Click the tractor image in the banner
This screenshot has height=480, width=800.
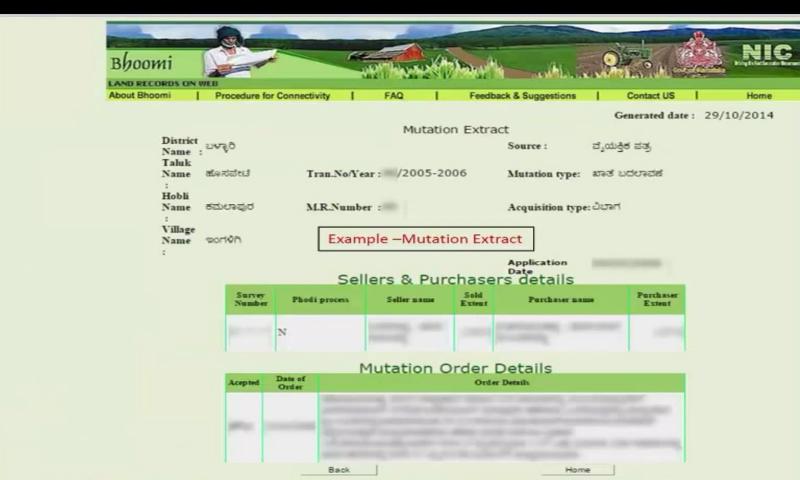627,56
